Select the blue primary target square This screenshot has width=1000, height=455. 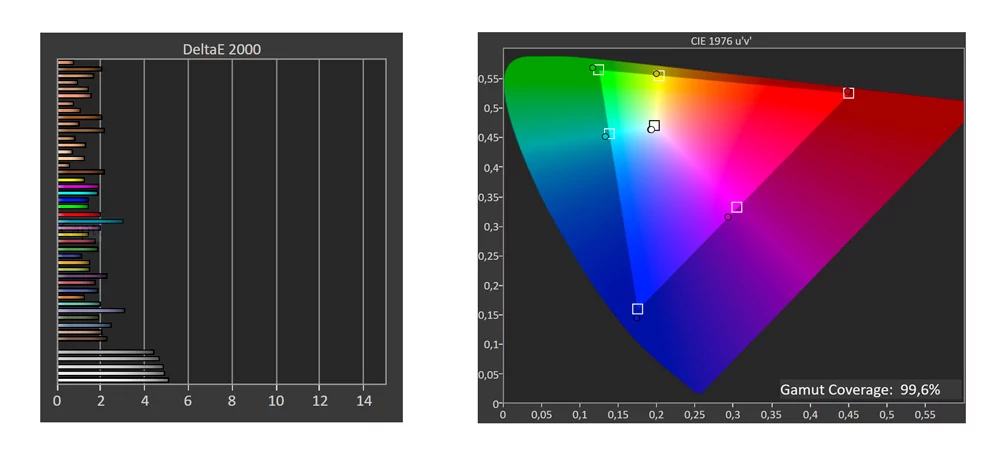click(637, 309)
